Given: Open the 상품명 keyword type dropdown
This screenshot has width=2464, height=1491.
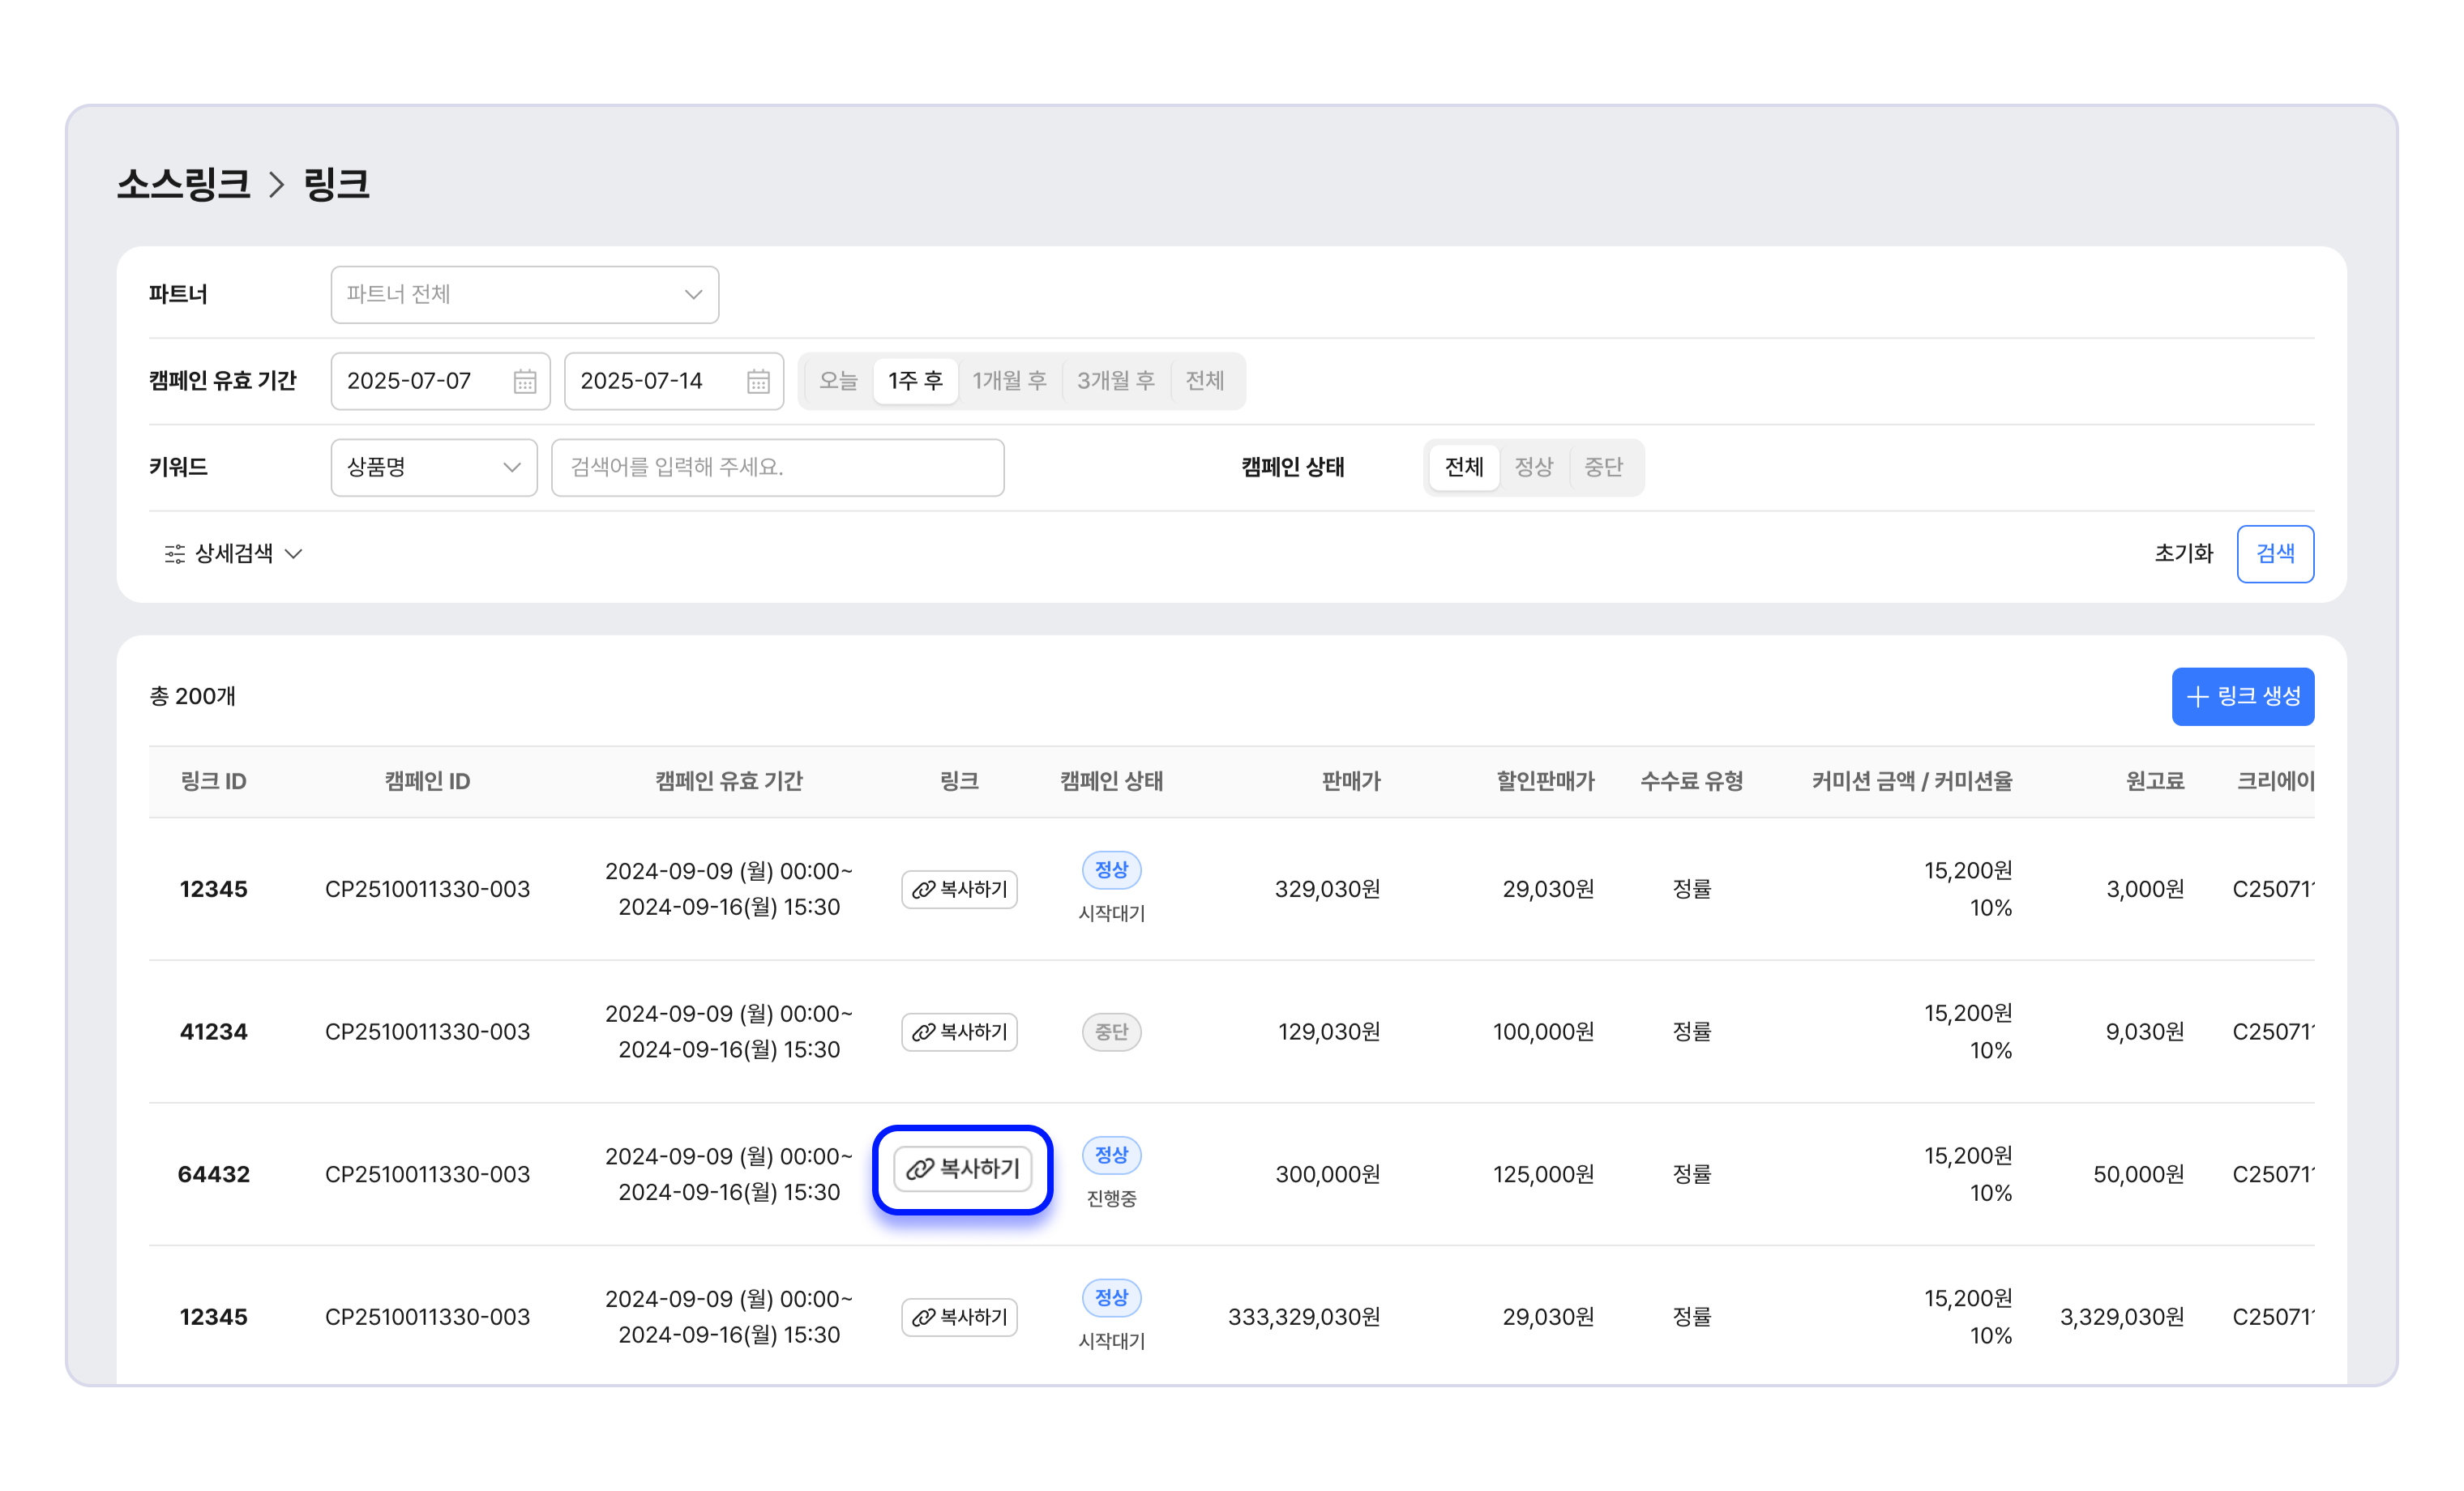Looking at the screenshot, I should tap(433, 467).
